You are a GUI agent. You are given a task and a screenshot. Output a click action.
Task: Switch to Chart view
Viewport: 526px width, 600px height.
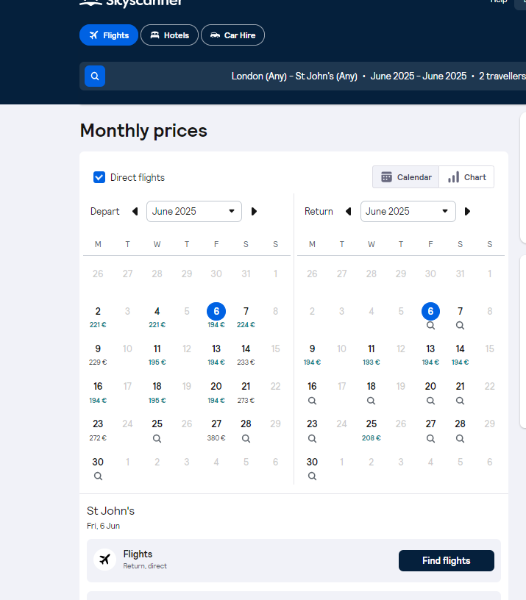(466, 177)
